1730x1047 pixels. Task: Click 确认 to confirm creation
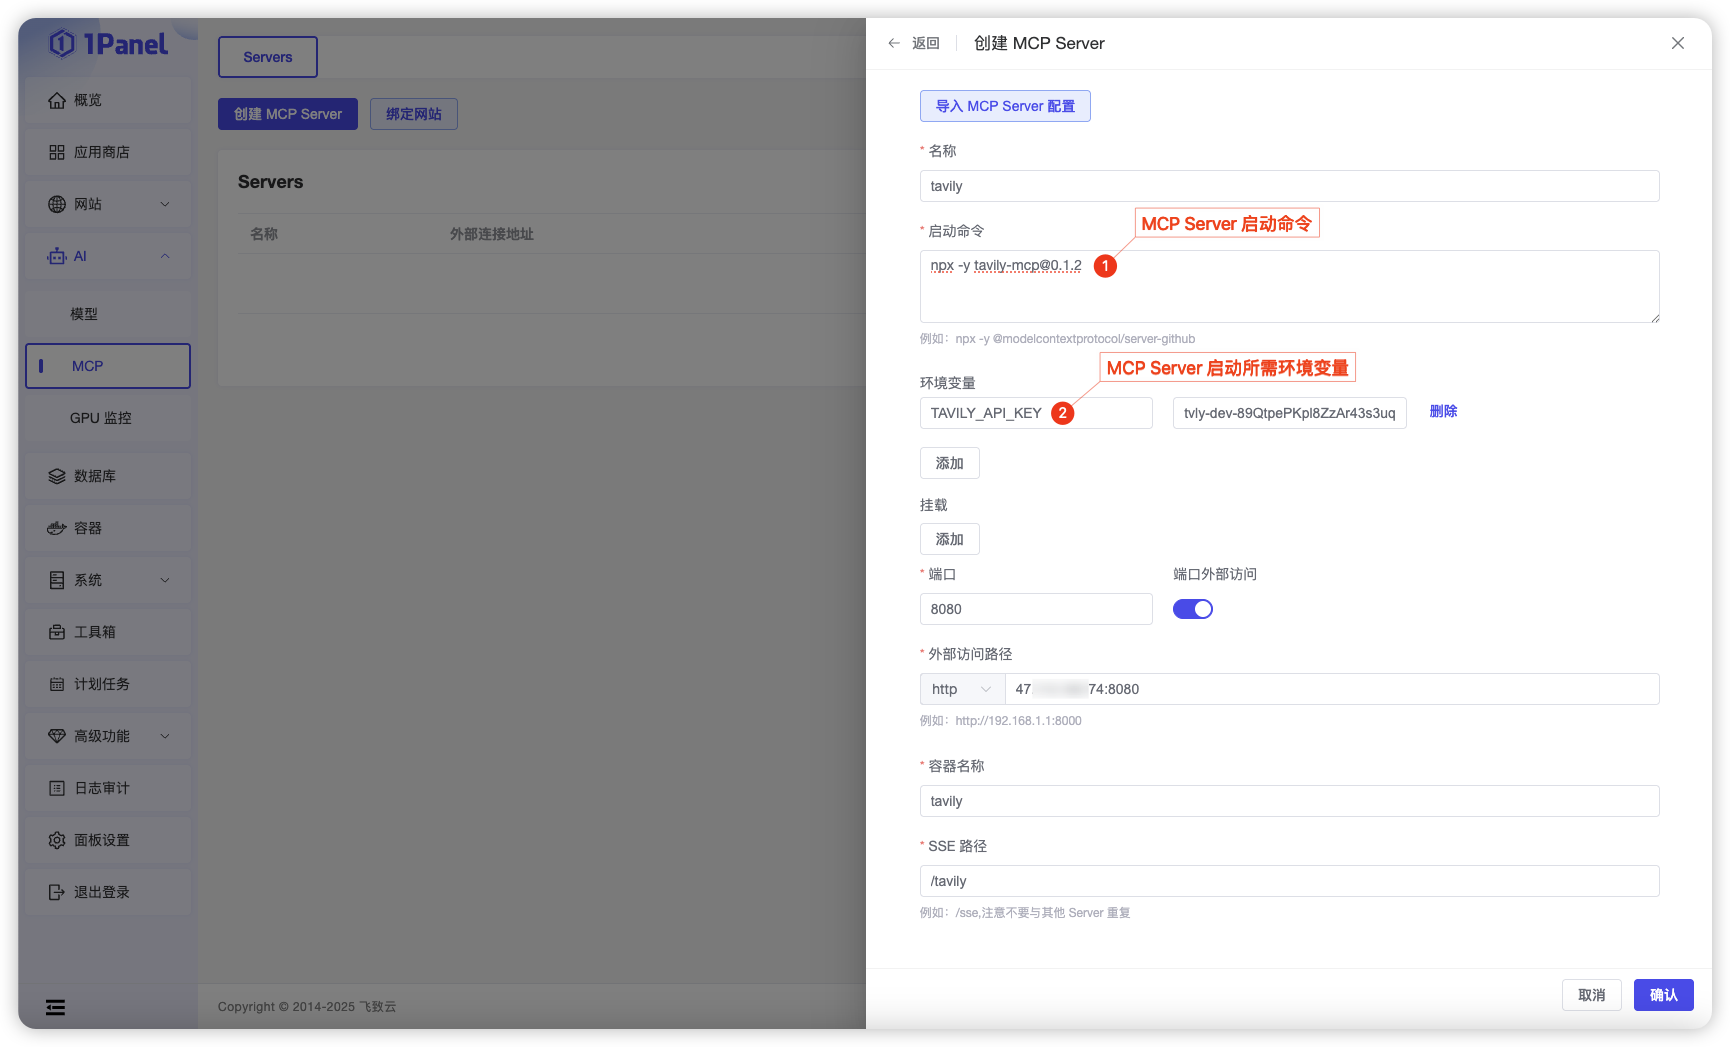[x=1663, y=995]
